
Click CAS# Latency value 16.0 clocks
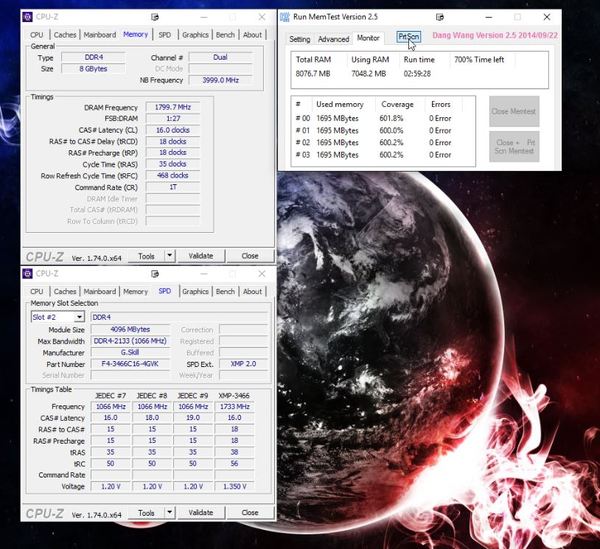[x=173, y=130]
